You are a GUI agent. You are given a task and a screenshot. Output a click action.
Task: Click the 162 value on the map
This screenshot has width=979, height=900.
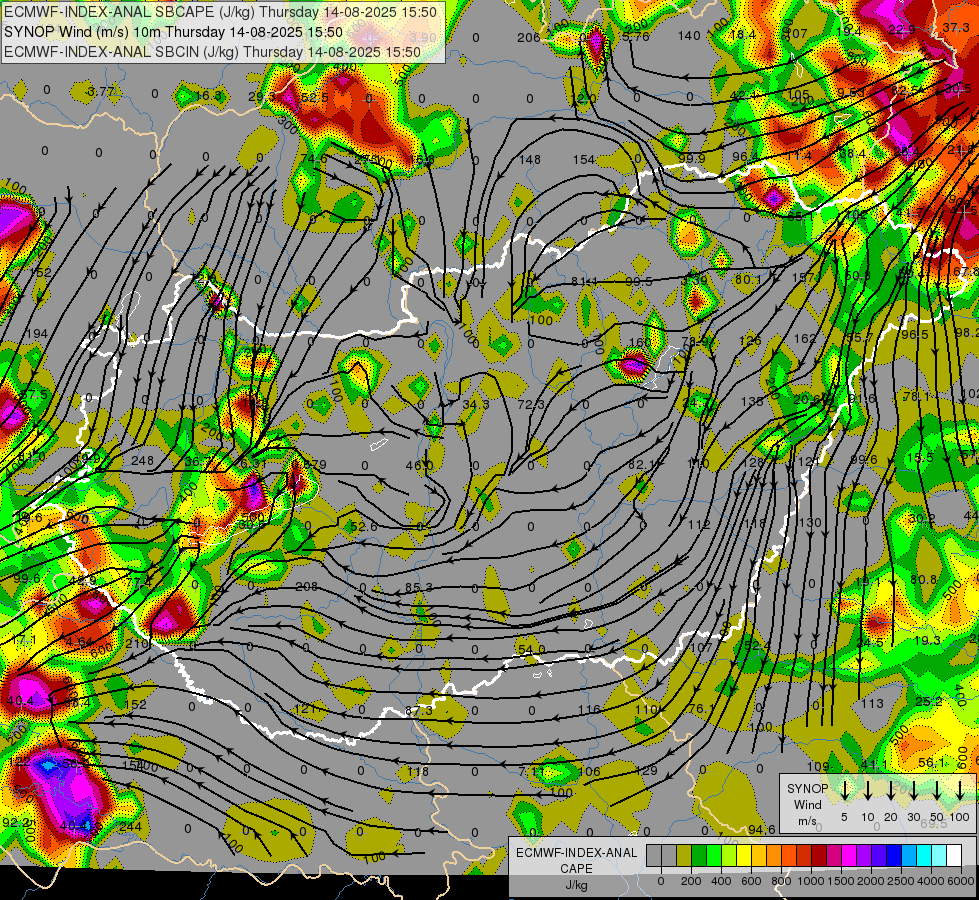(x=805, y=339)
